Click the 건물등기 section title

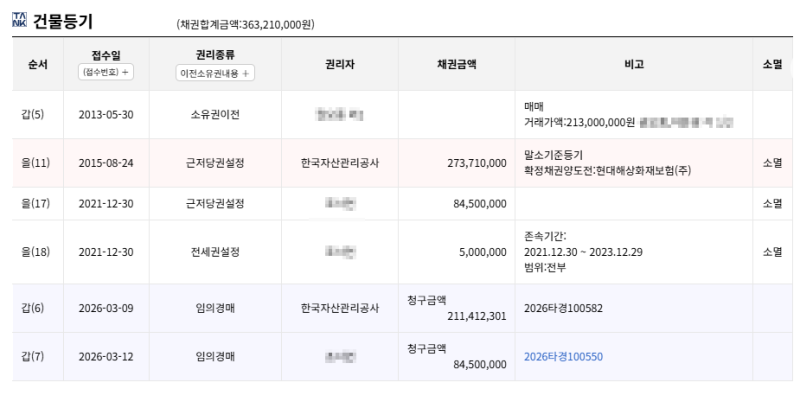point(63,21)
